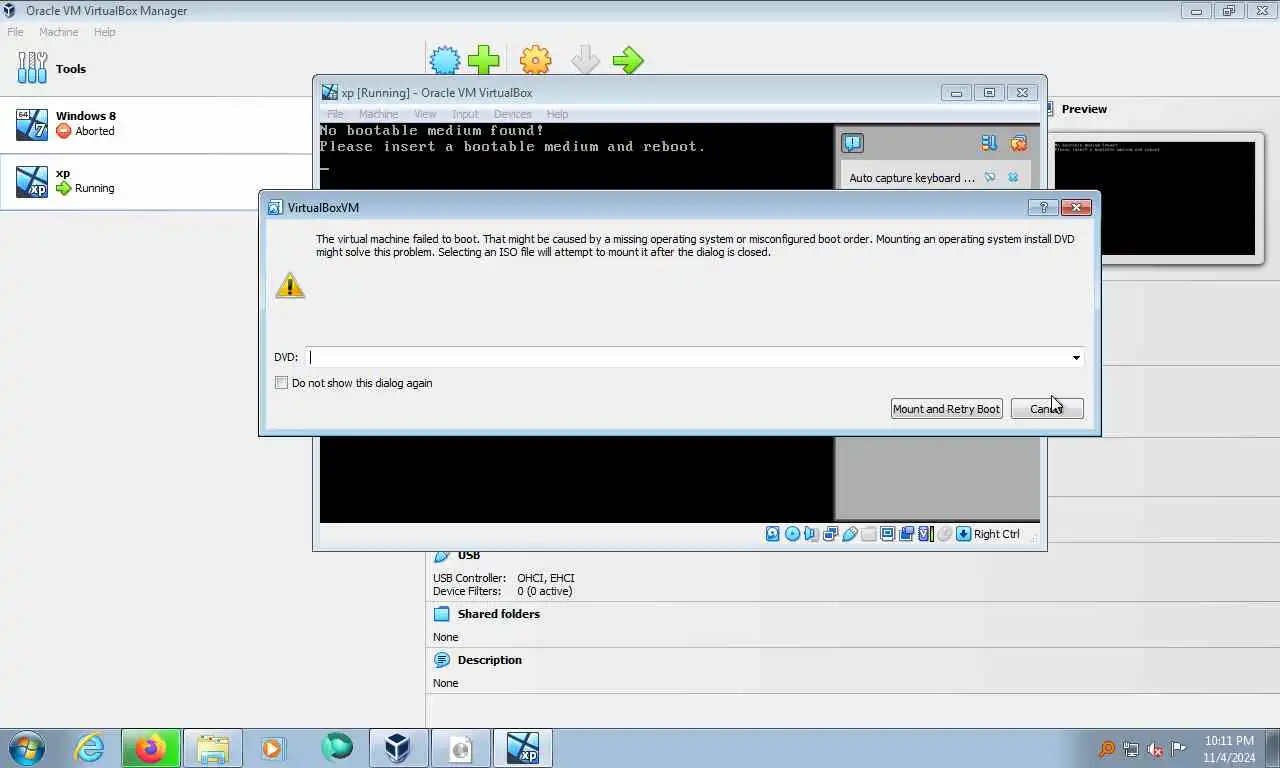
Task: Click the Description section header
Action: click(489, 660)
